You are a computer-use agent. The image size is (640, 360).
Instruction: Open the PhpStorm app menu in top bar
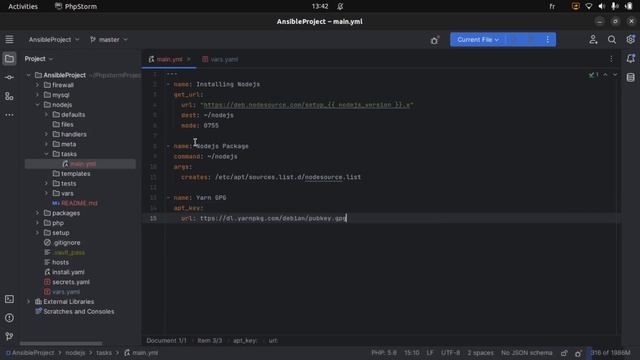pyautogui.click(x=76, y=6)
